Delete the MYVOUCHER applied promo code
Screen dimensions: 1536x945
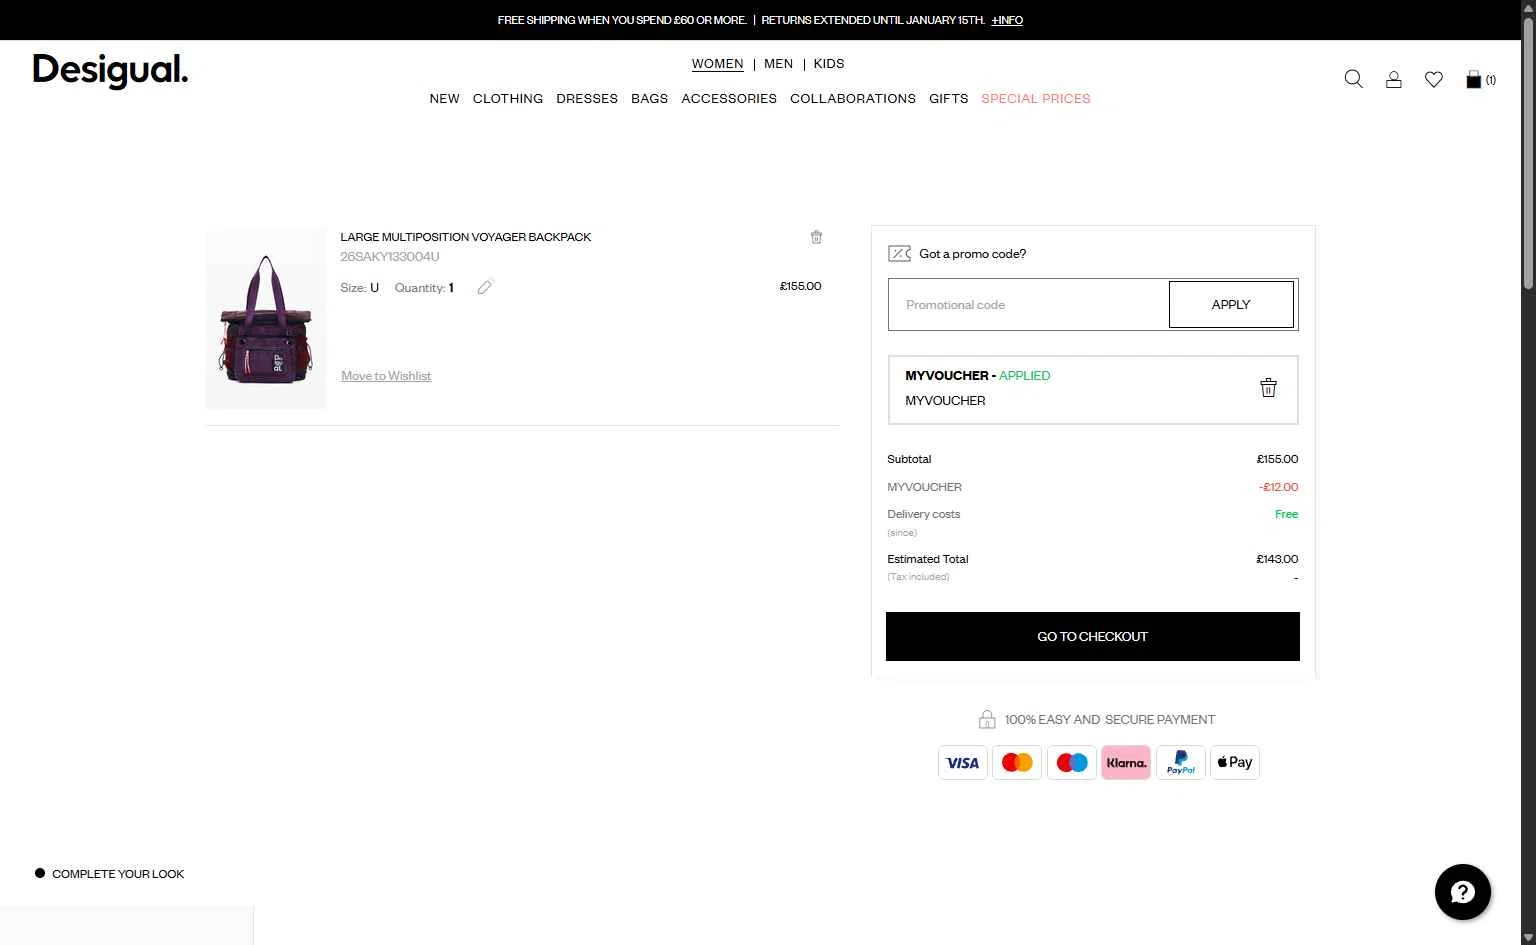coord(1268,388)
